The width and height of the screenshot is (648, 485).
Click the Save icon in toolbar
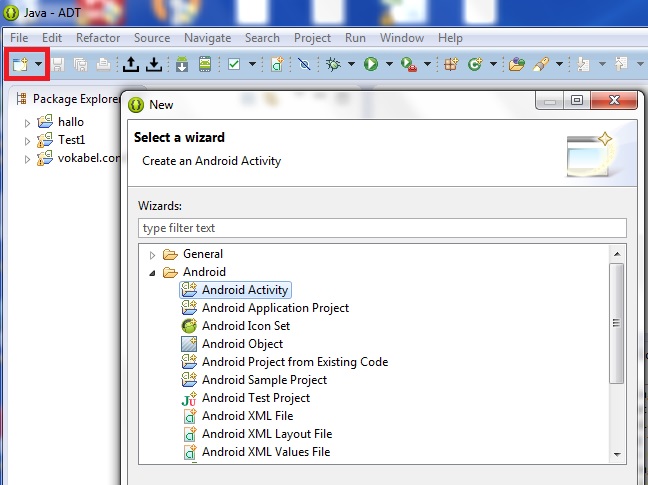pyautogui.click(x=58, y=64)
